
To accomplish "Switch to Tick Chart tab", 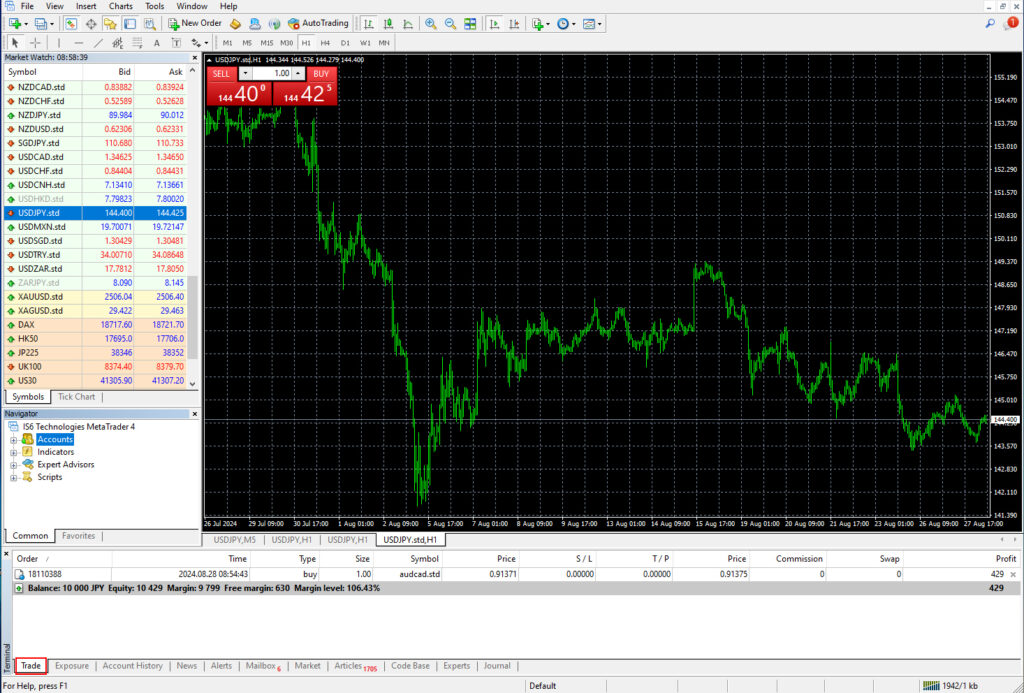I will coord(76,396).
